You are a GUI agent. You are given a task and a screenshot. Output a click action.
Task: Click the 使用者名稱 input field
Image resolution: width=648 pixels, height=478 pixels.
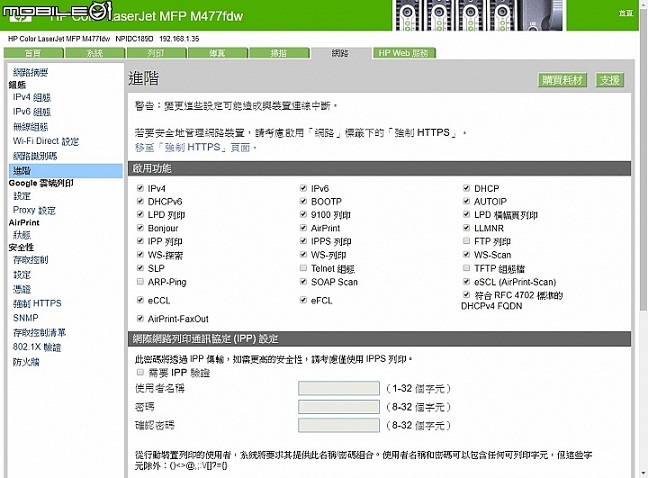click(339, 388)
